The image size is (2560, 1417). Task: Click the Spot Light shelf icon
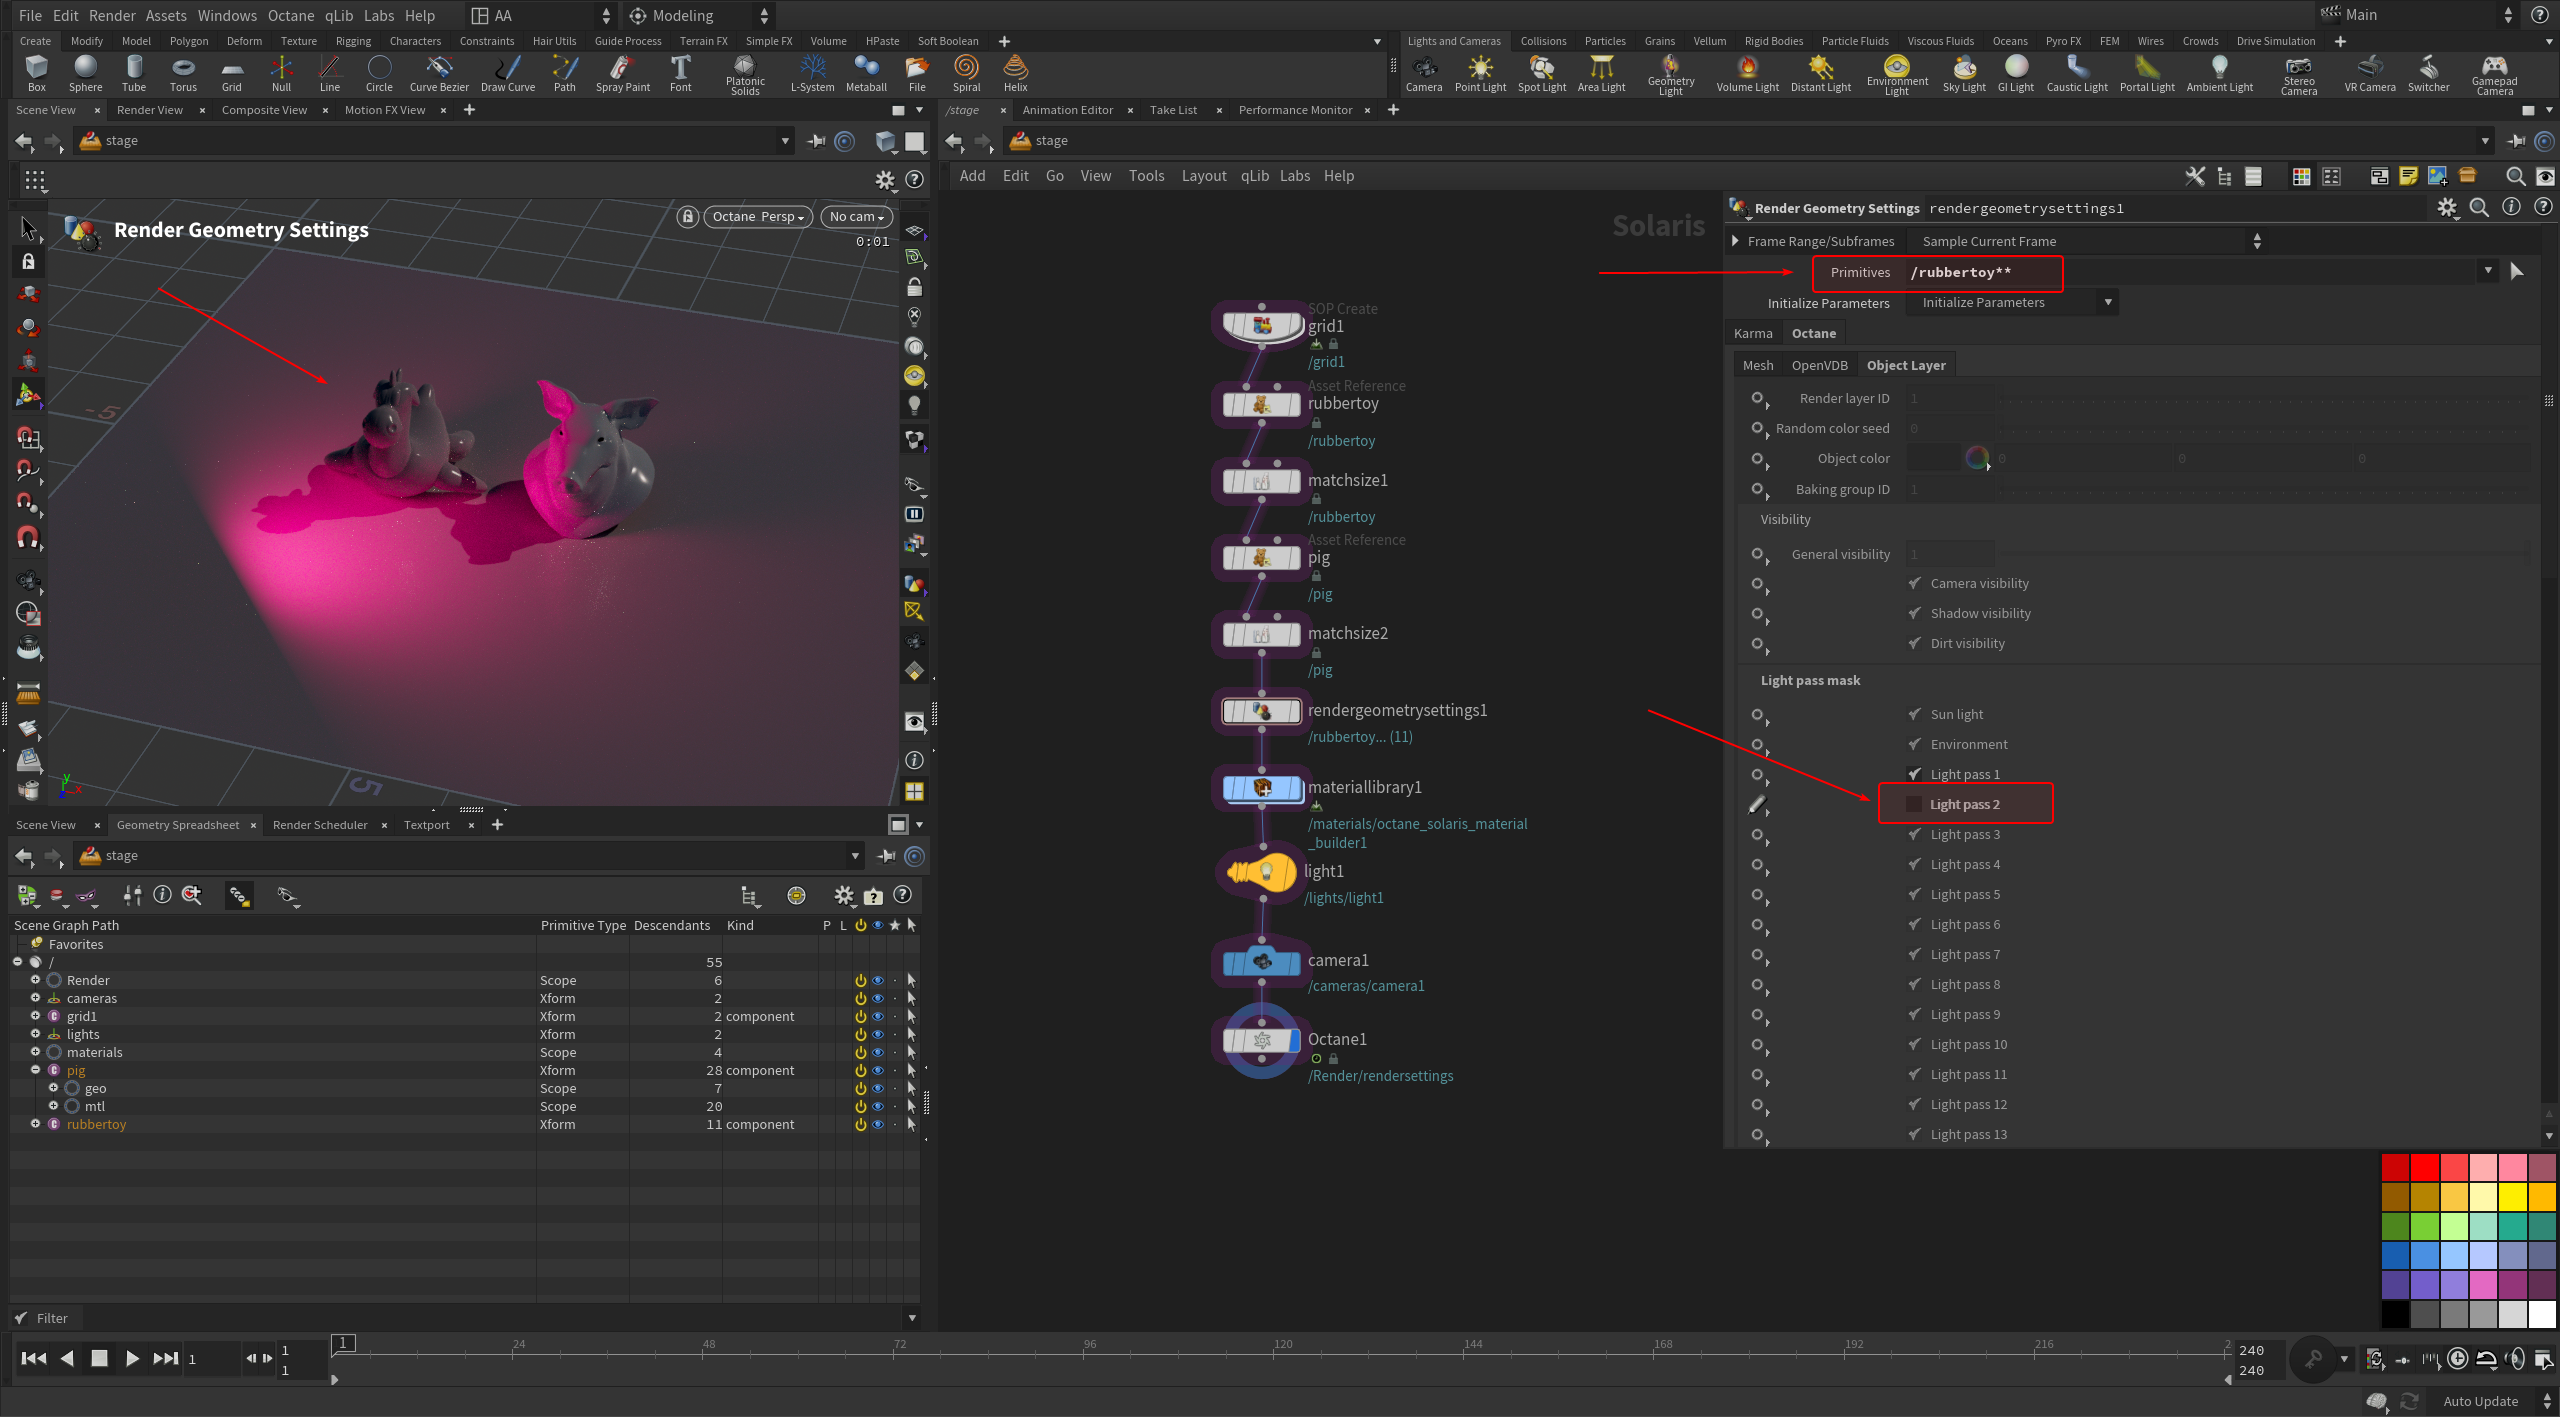pyautogui.click(x=1541, y=72)
